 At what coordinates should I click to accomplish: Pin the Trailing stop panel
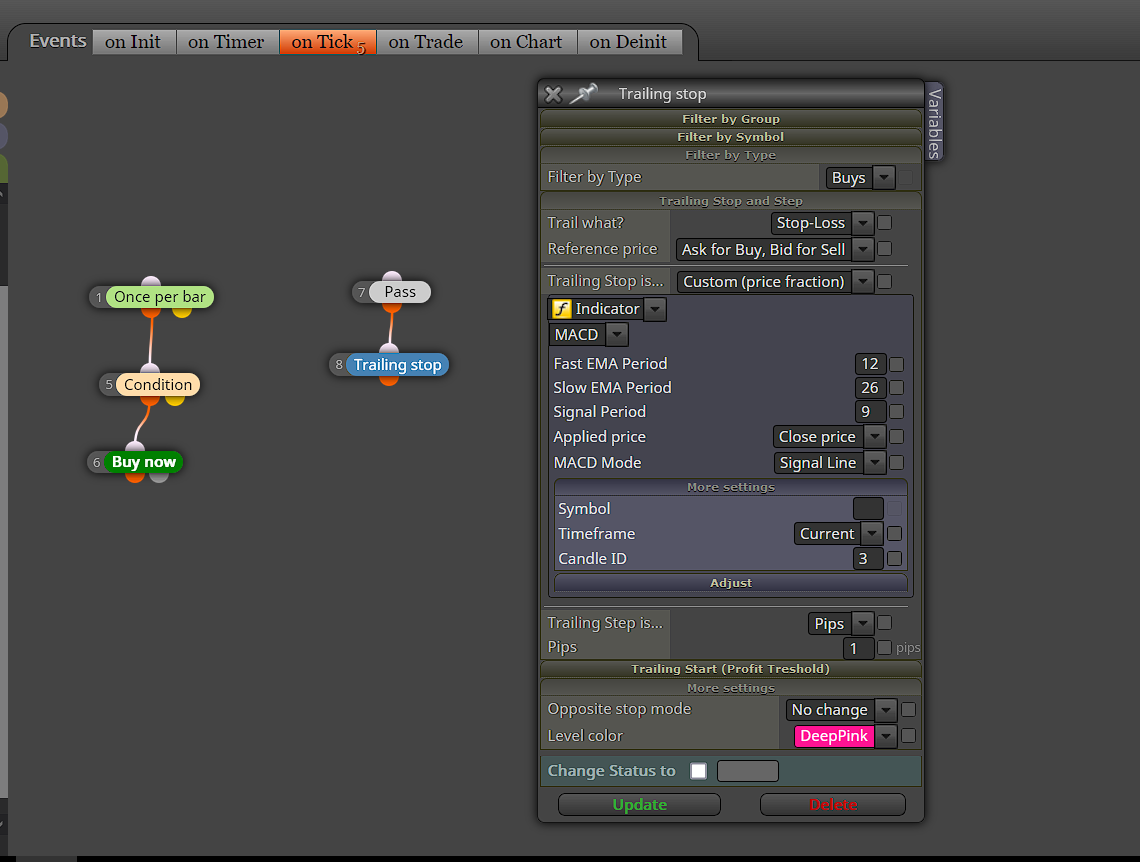pos(583,93)
